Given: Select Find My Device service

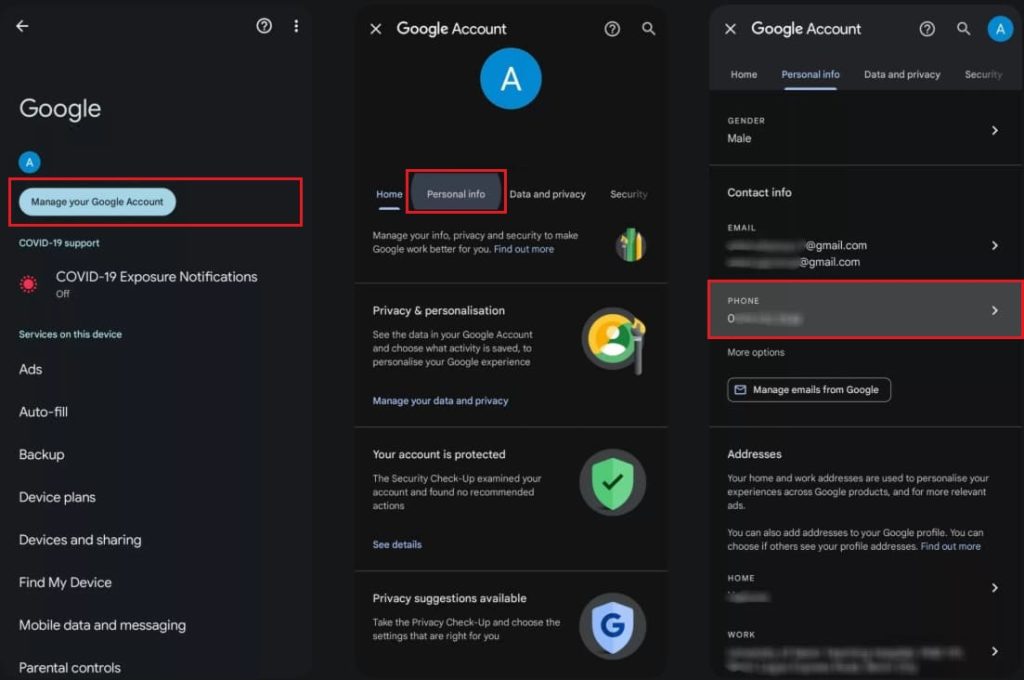Looking at the screenshot, I should [x=65, y=582].
